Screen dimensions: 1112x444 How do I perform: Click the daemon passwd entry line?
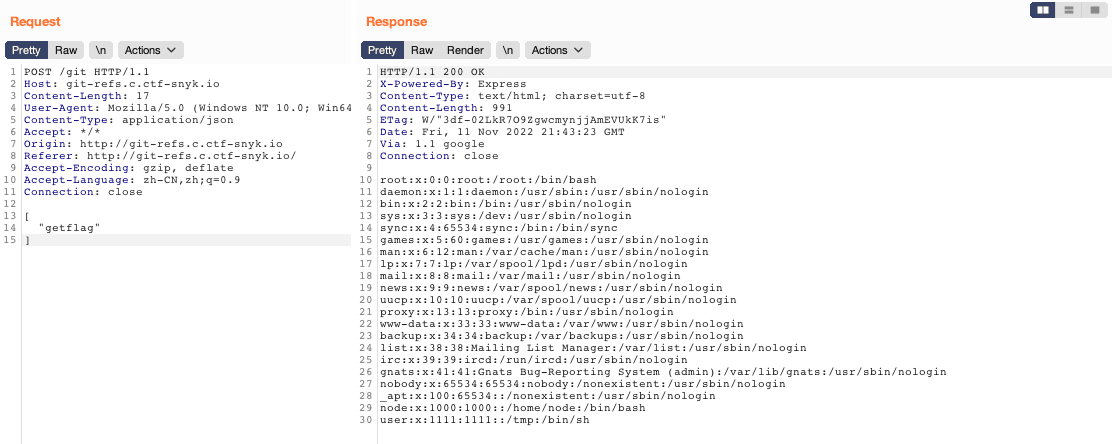(544, 192)
